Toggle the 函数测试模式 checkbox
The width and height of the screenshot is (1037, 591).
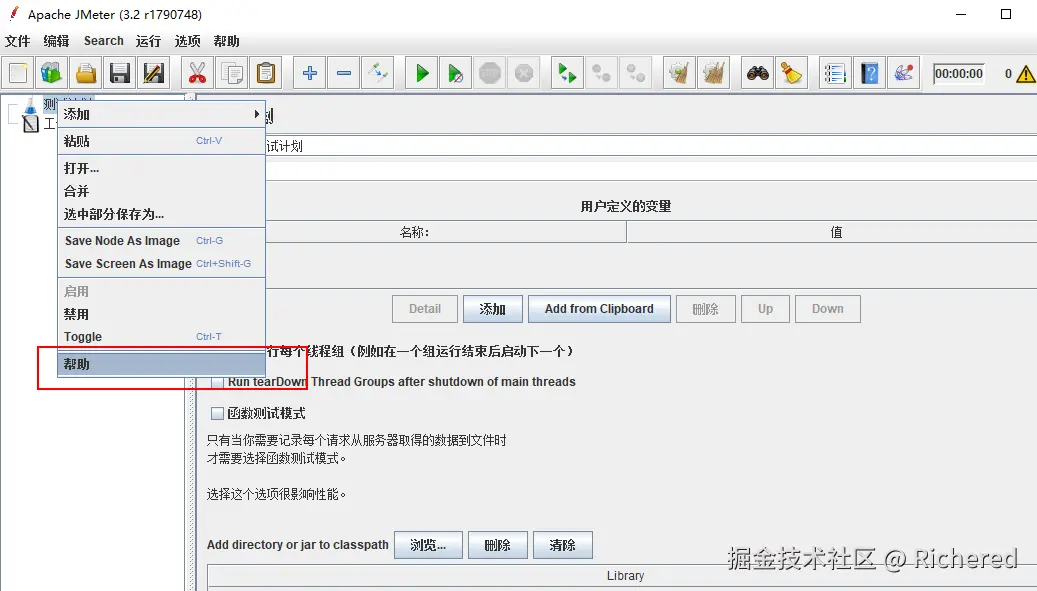217,413
